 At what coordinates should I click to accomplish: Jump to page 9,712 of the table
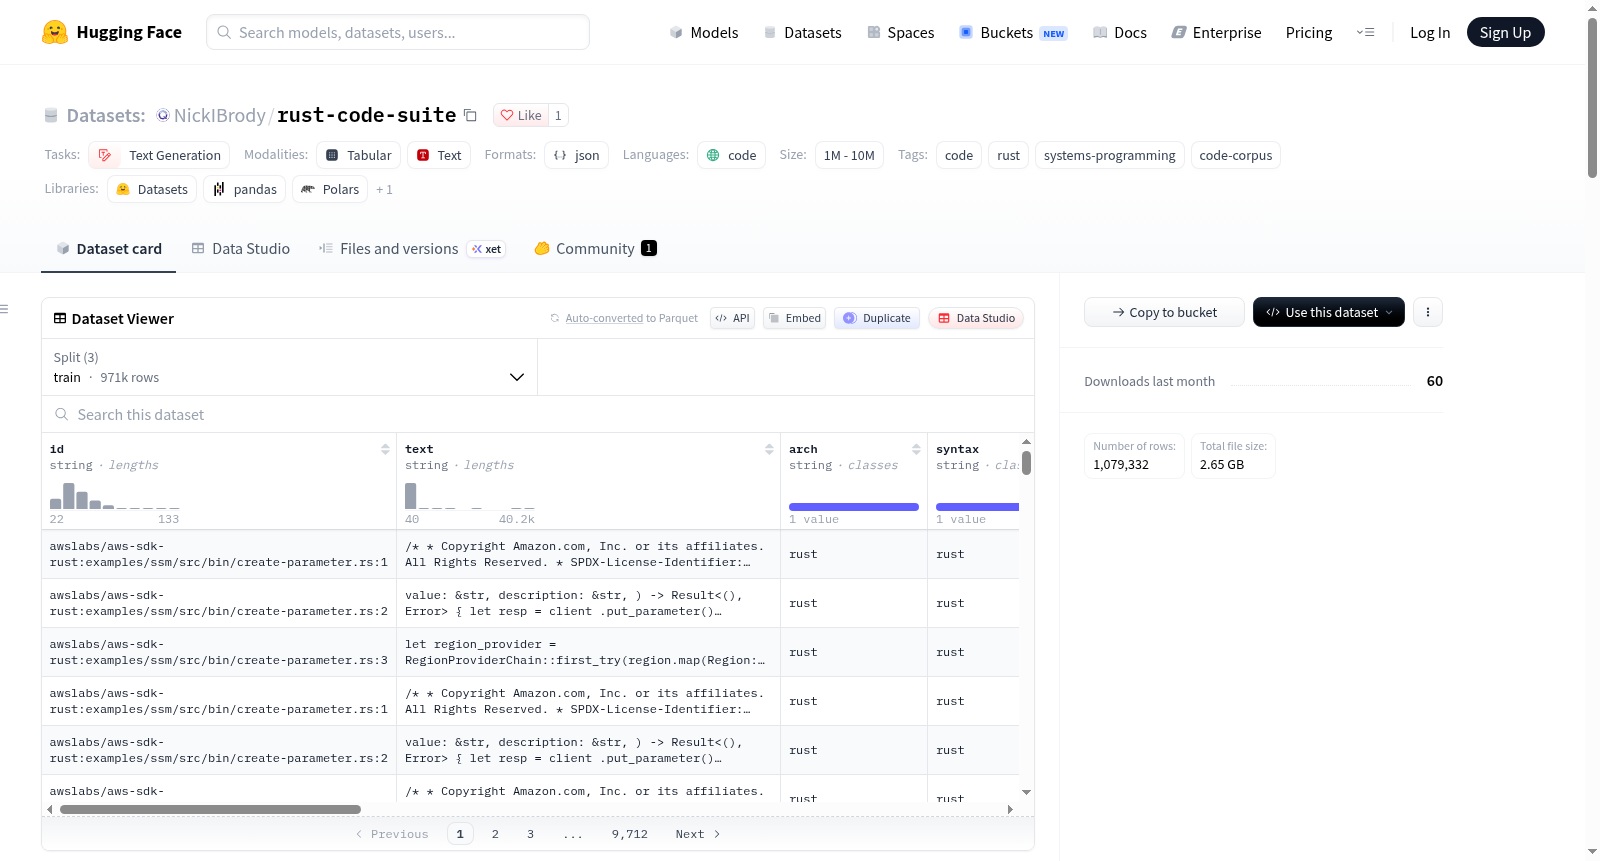tap(630, 834)
